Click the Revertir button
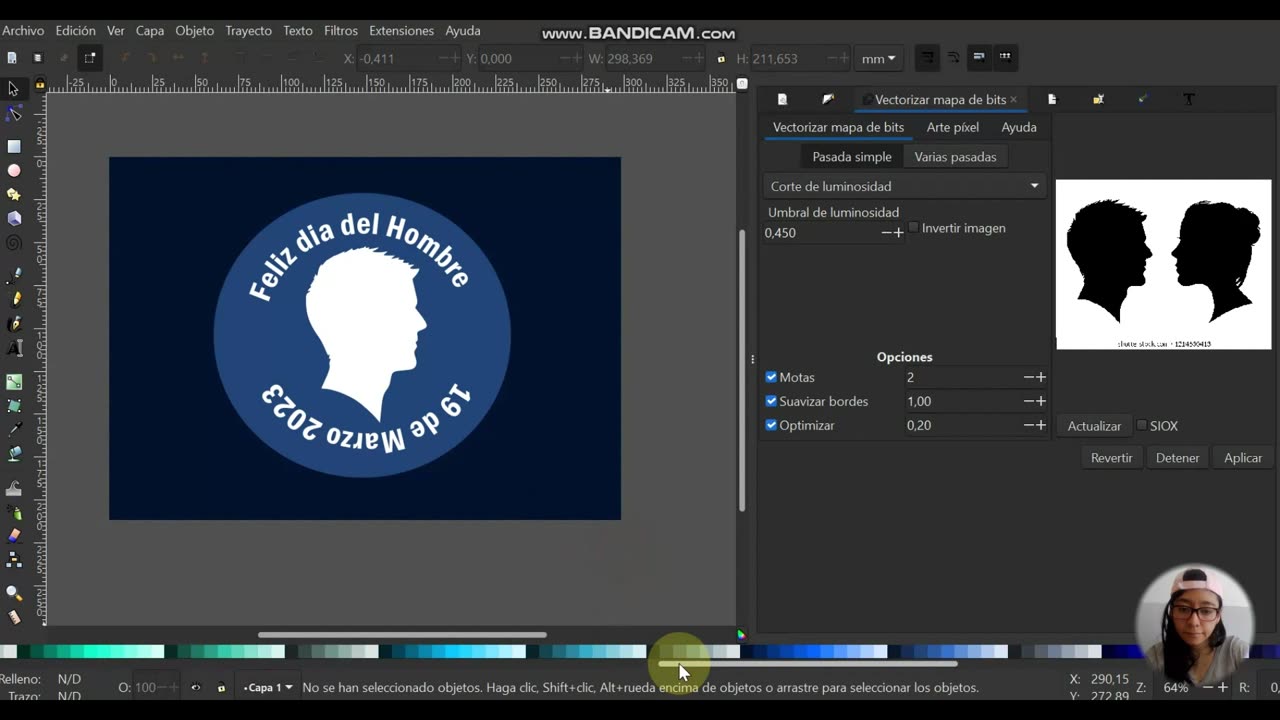 1111,458
